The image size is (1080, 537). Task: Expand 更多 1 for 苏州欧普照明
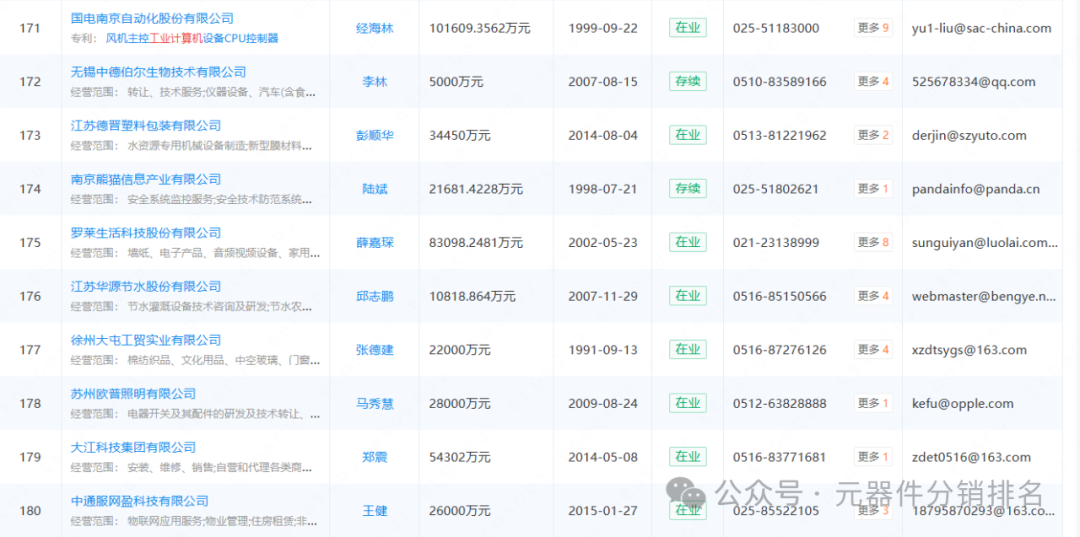[873, 403]
